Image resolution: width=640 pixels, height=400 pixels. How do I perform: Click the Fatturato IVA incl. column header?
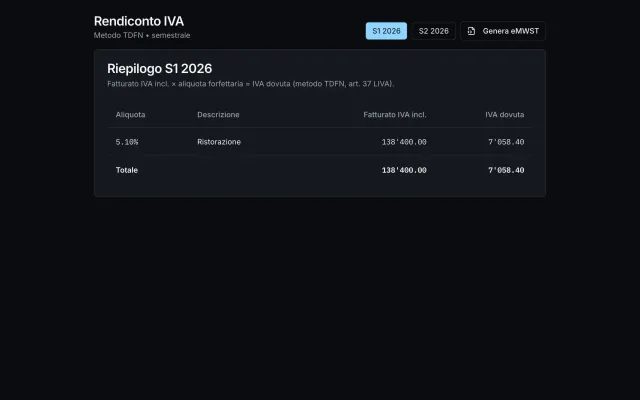coord(395,115)
